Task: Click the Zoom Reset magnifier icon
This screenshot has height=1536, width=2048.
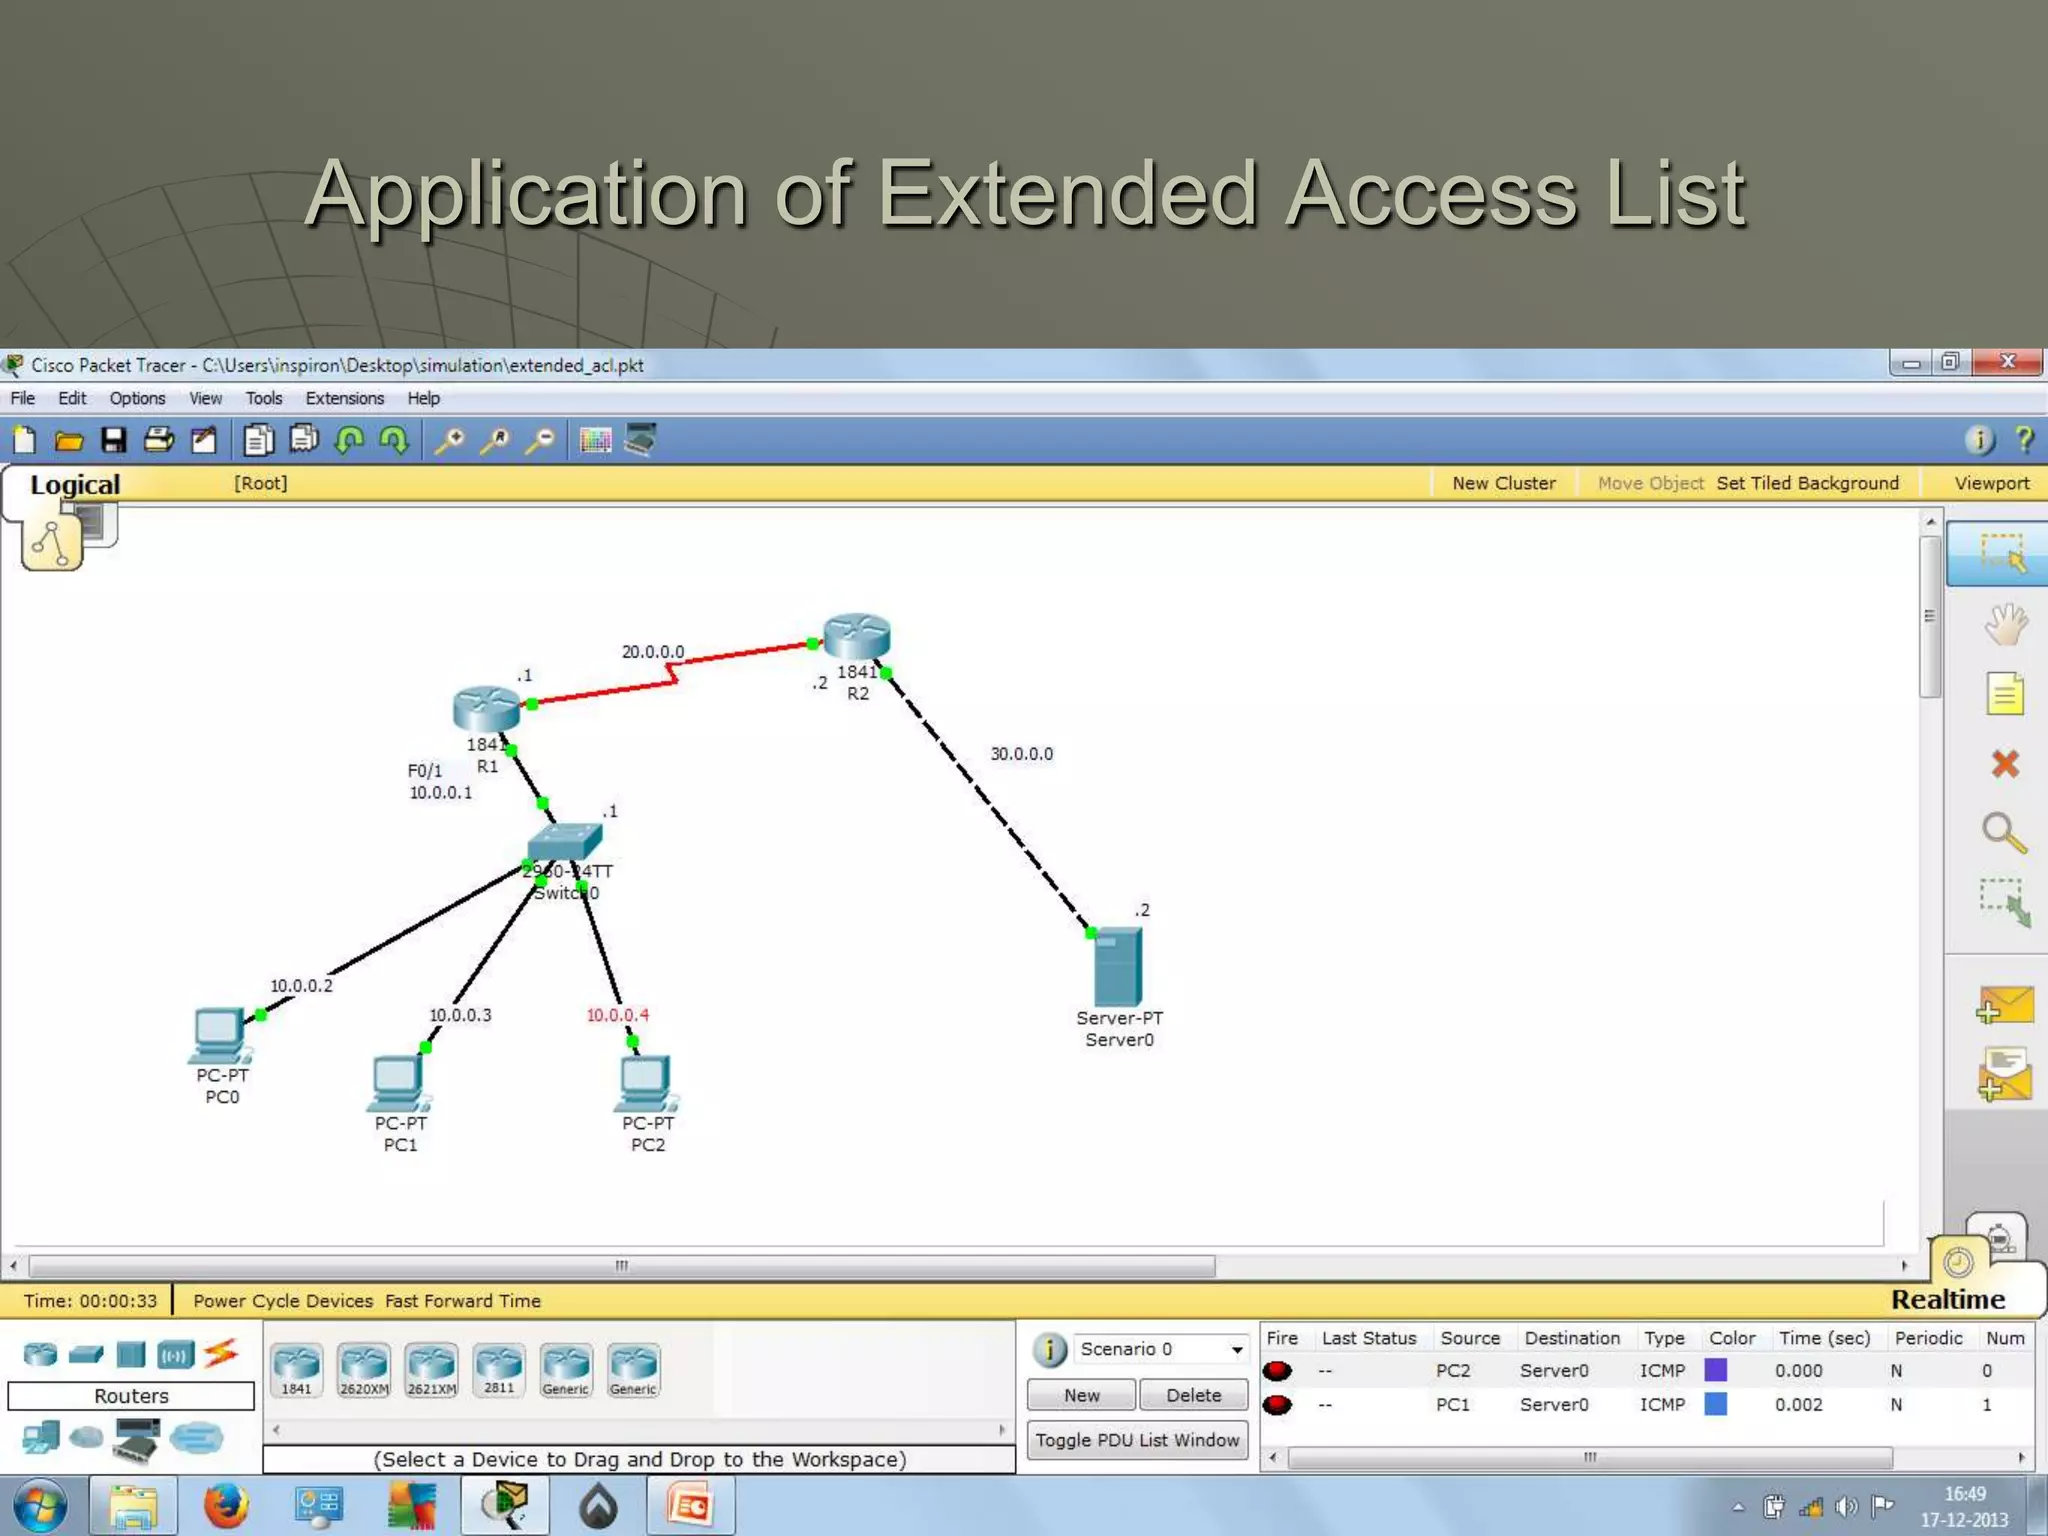Action: point(495,440)
